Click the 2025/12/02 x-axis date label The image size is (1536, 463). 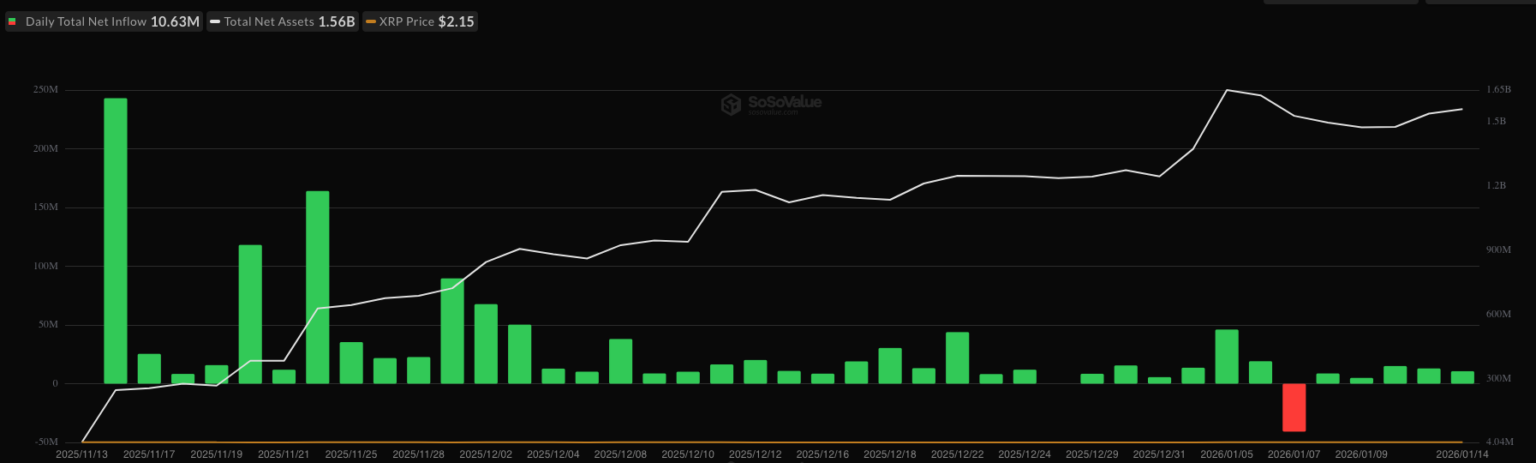click(x=486, y=454)
